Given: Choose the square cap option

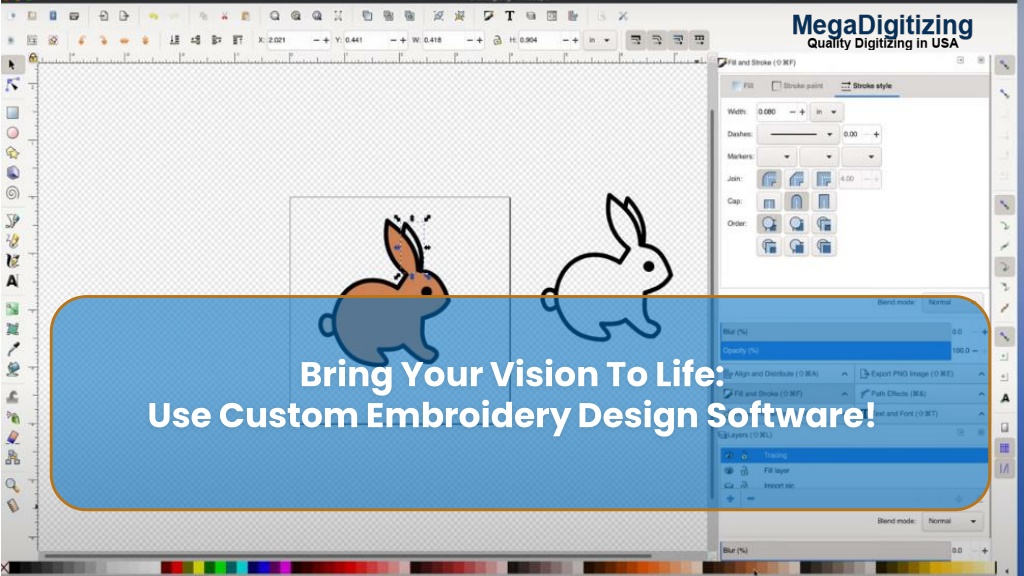Looking at the screenshot, I should tap(824, 202).
